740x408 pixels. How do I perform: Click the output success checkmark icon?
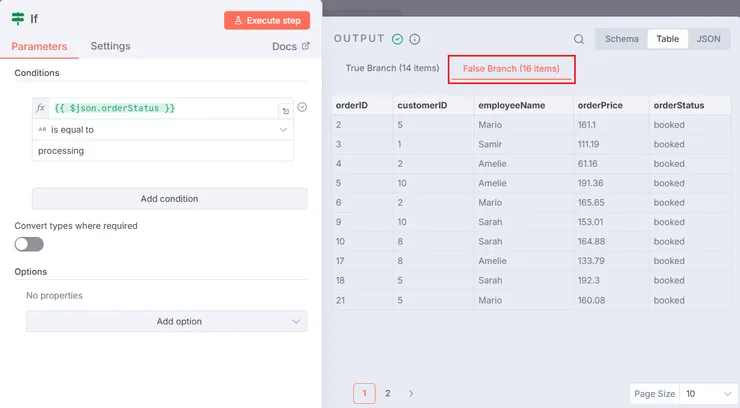click(x=398, y=39)
